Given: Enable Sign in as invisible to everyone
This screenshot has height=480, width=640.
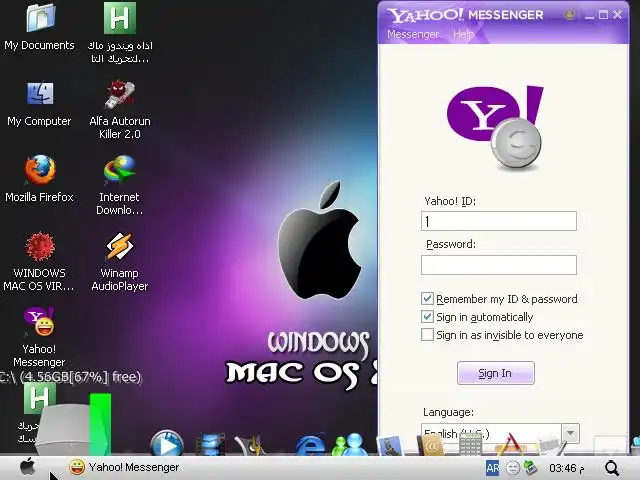Looking at the screenshot, I should tap(427, 335).
